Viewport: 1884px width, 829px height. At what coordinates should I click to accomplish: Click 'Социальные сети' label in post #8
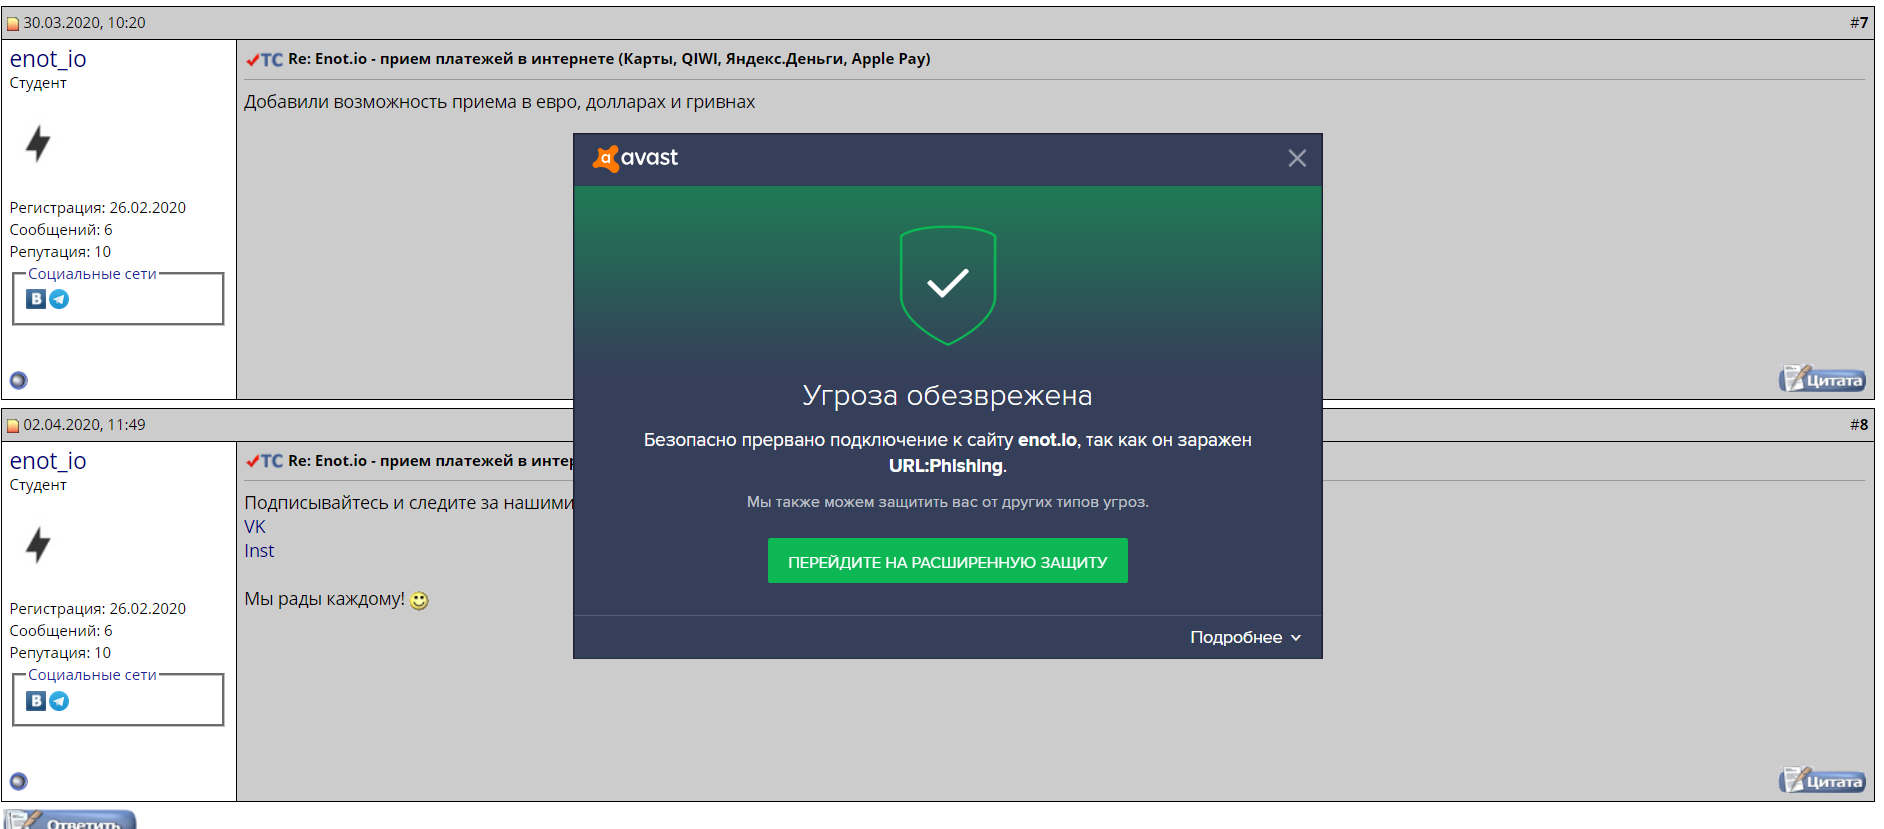click(x=92, y=675)
